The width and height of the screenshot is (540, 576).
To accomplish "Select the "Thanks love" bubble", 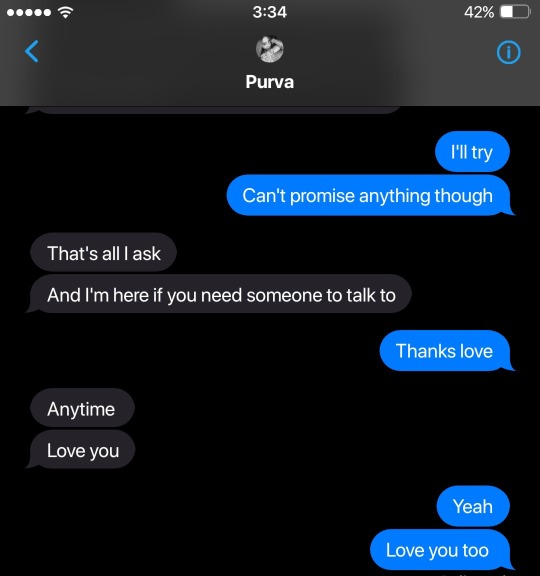I will tap(445, 351).
